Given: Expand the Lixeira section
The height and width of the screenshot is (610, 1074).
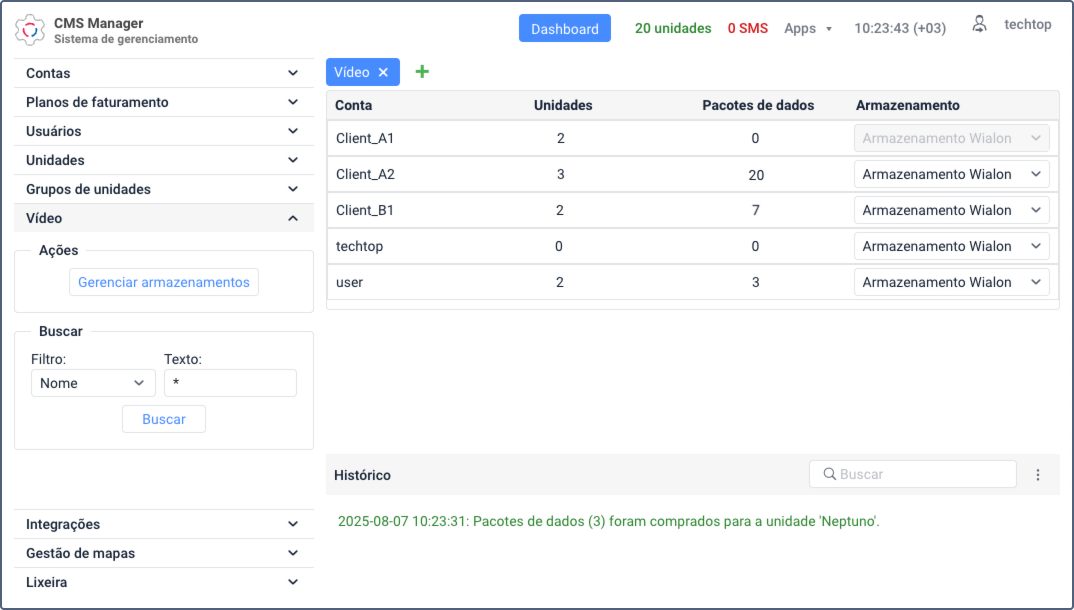Looking at the screenshot, I should click(164, 582).
